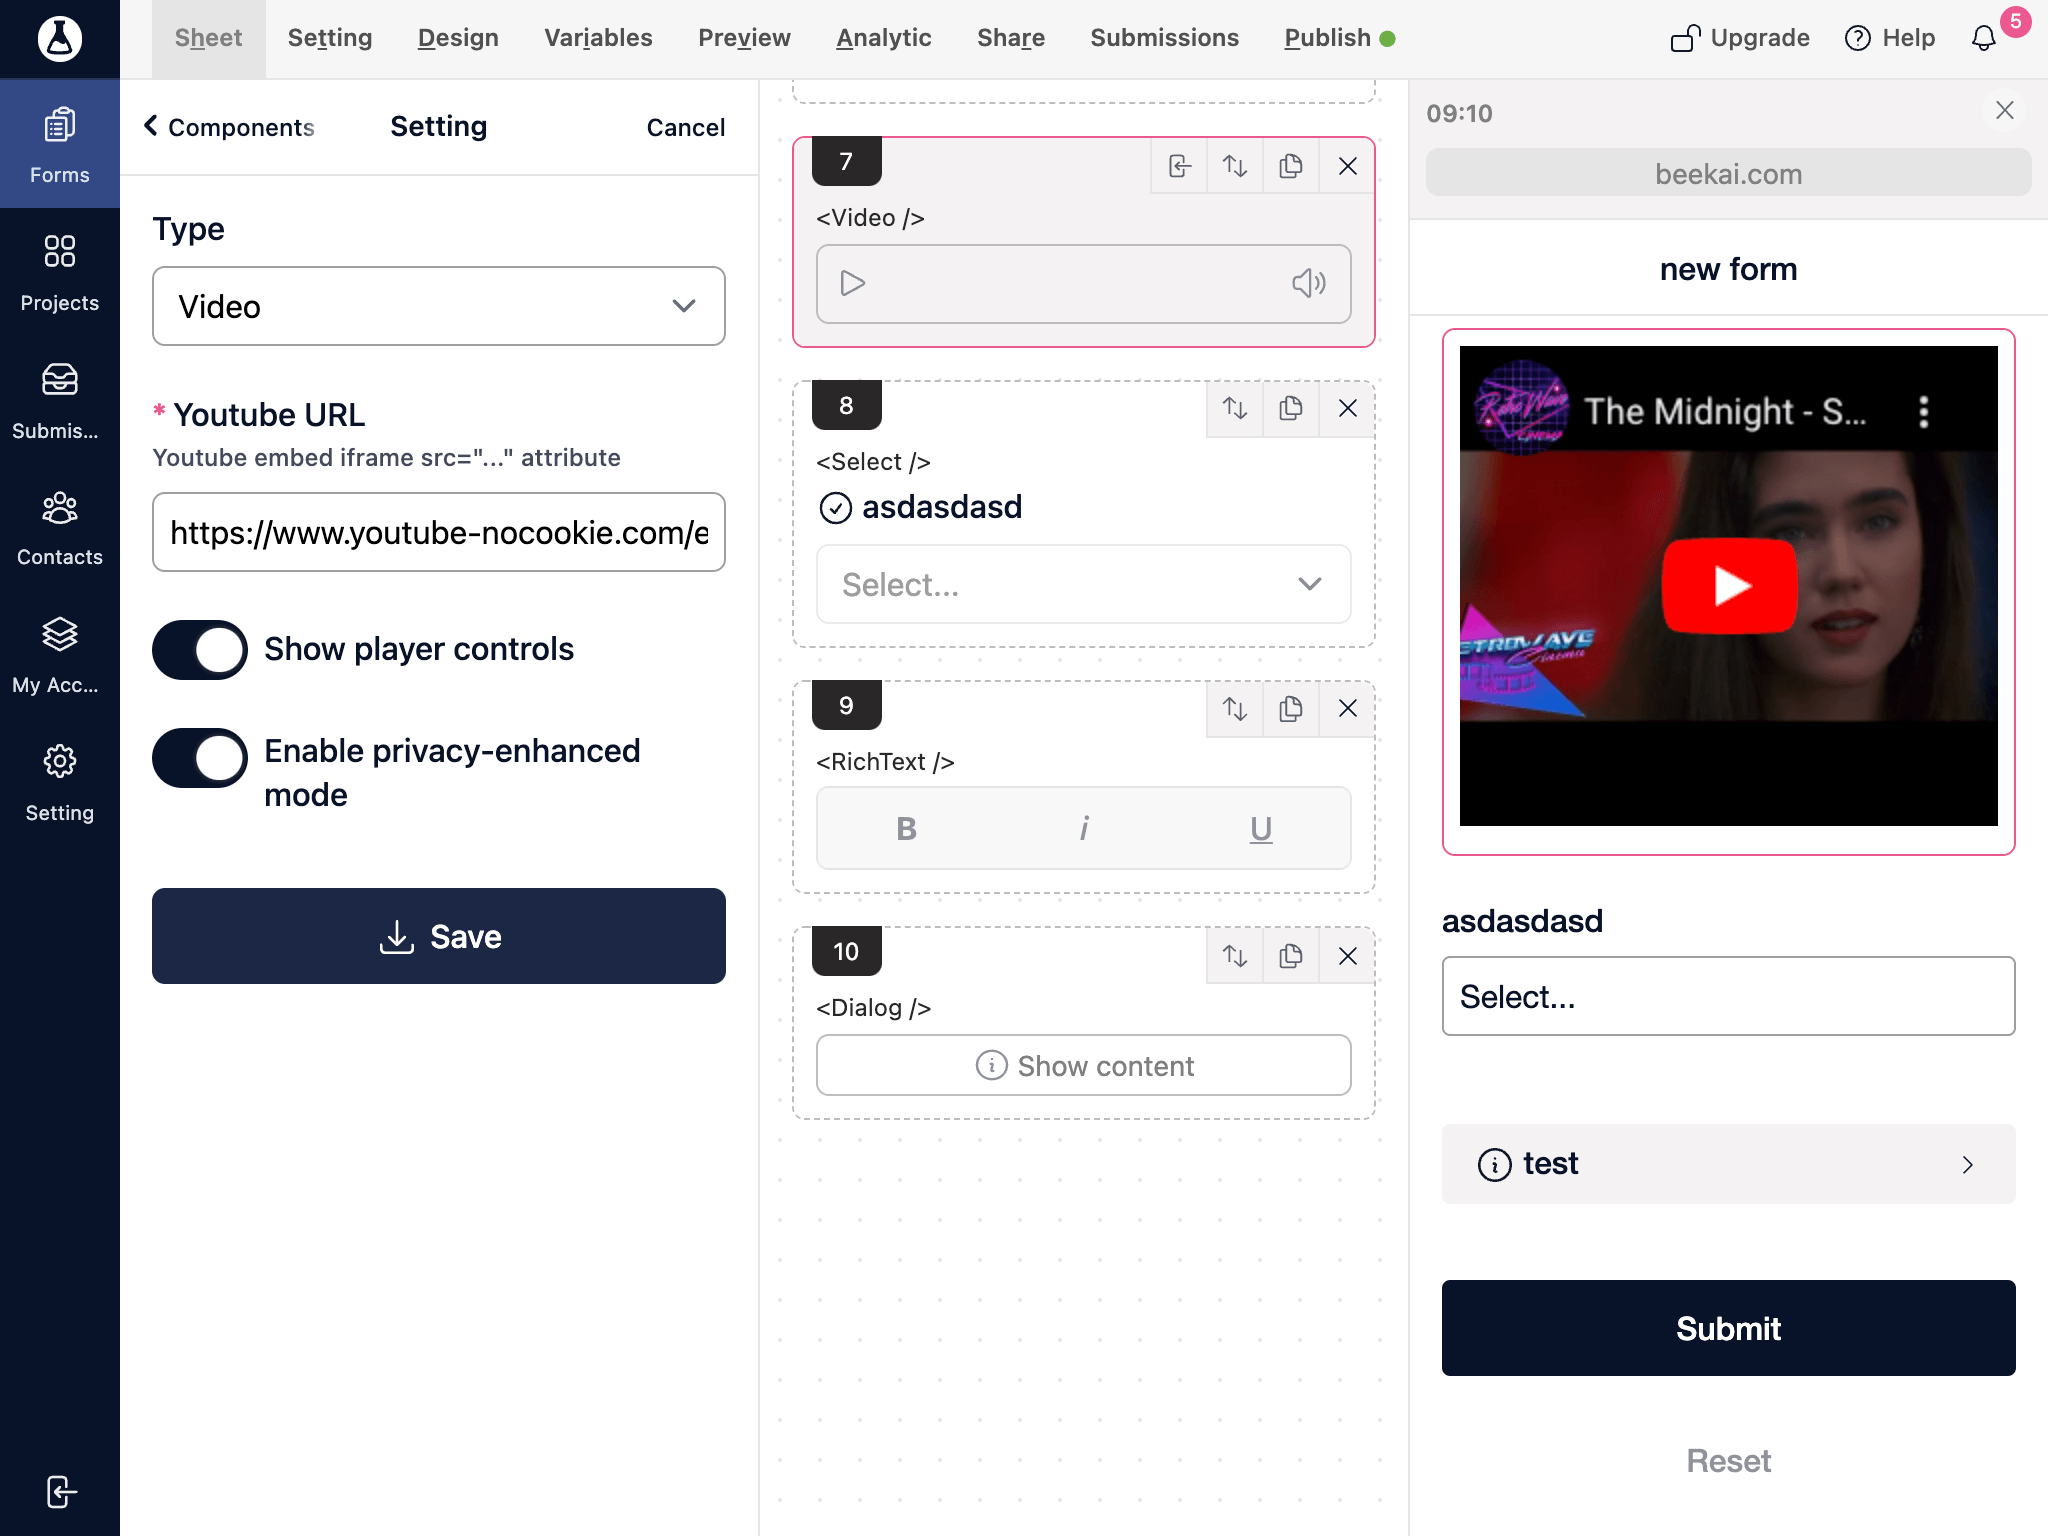Switch to the Design tab
The height and width of the screenshot is (1536, 2048).
(x=458, y=38)
